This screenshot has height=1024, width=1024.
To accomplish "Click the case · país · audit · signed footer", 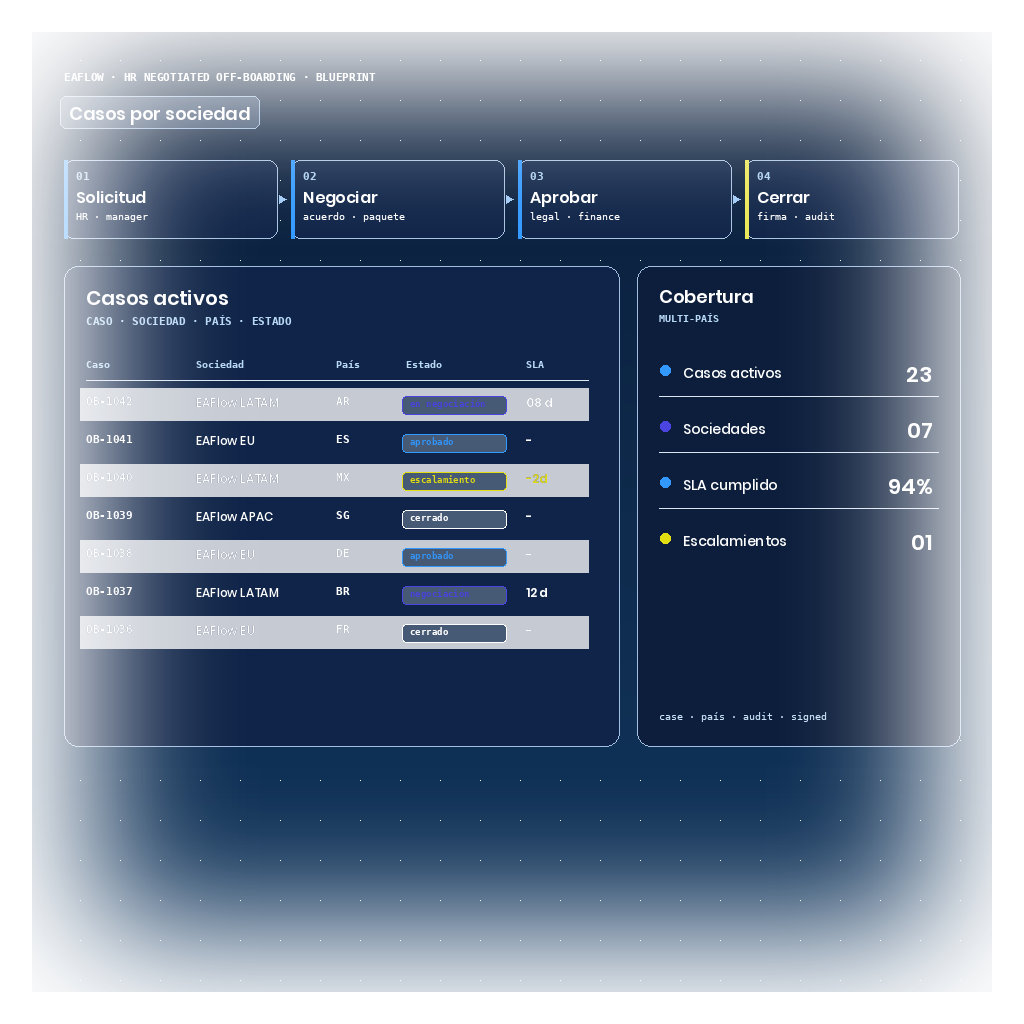I will [x=743, y=717].
